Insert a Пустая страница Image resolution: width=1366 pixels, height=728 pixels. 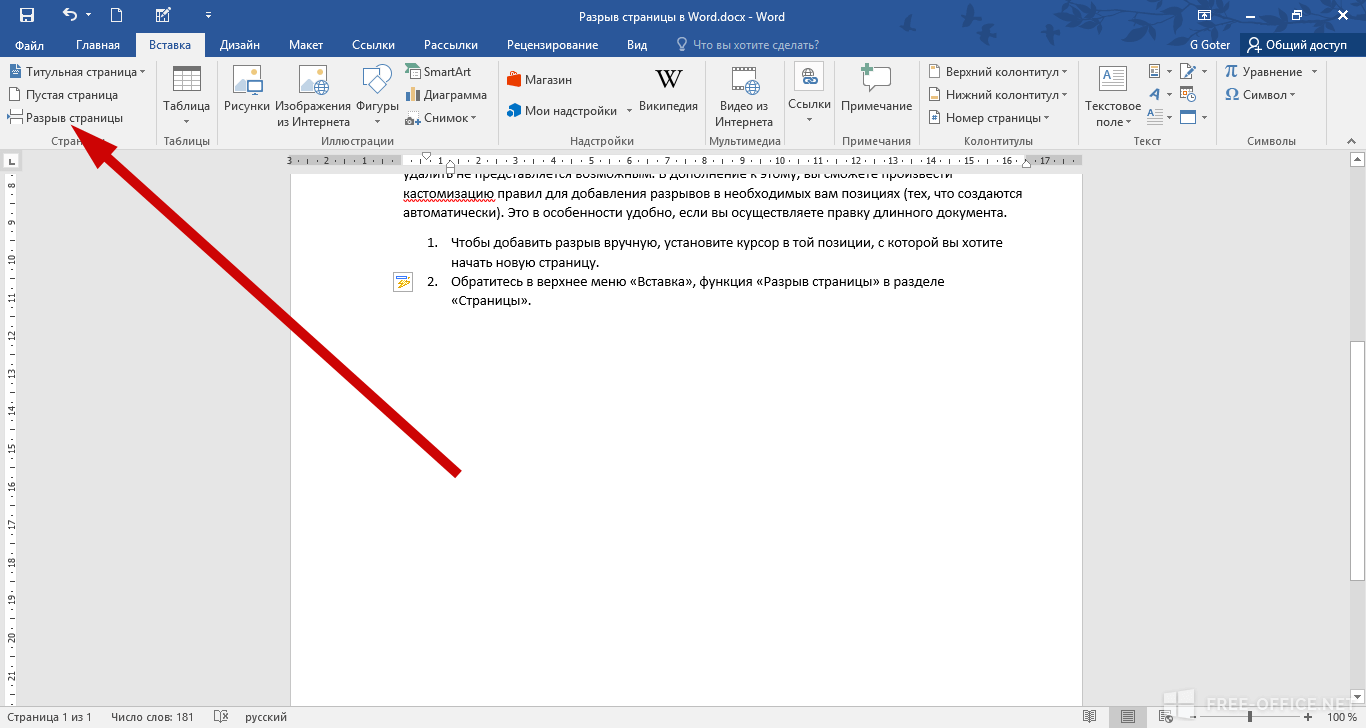pos(62,95)
